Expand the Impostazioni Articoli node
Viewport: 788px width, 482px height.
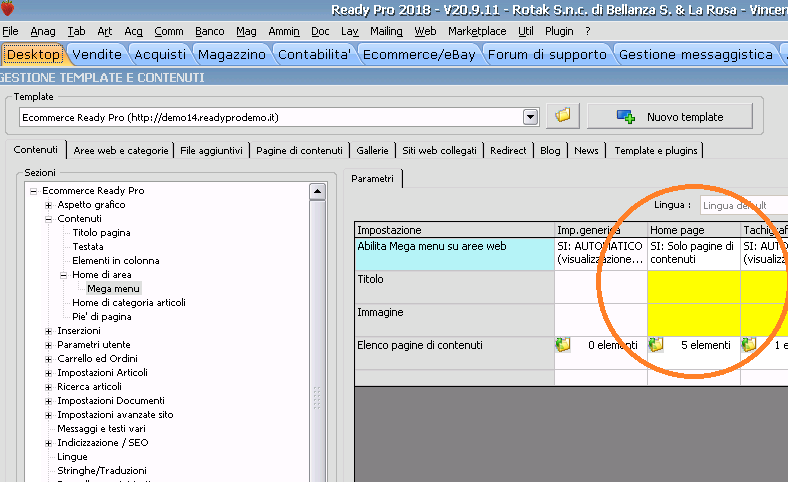point(48,373)
